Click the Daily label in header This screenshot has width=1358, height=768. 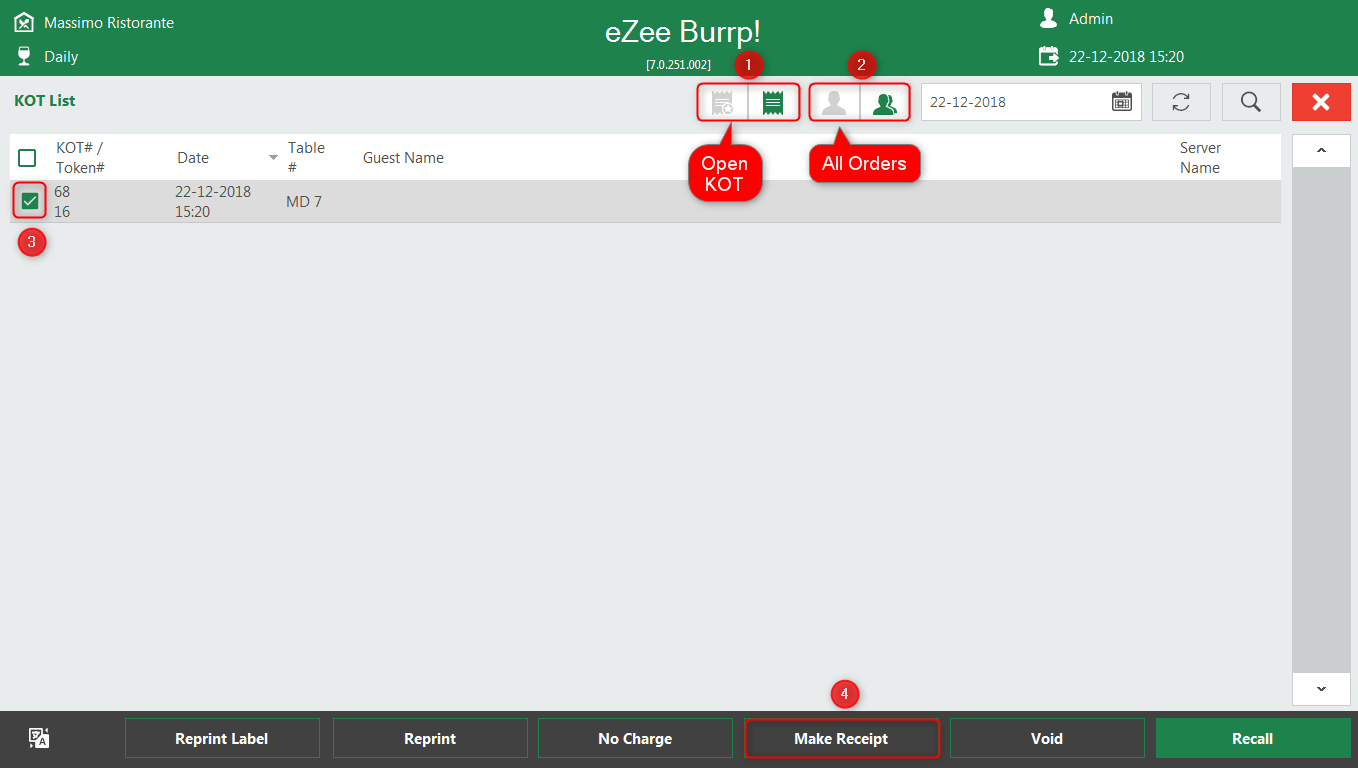[61, 57]
